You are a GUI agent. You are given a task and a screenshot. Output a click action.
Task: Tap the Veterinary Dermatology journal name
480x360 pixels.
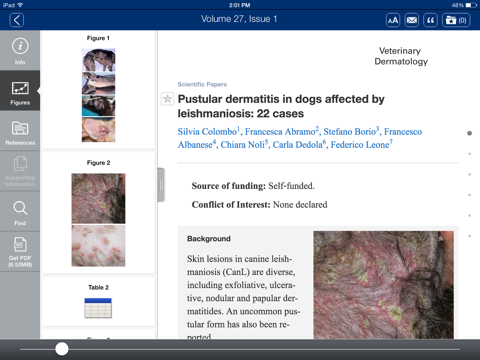click(x=401, y=56)
